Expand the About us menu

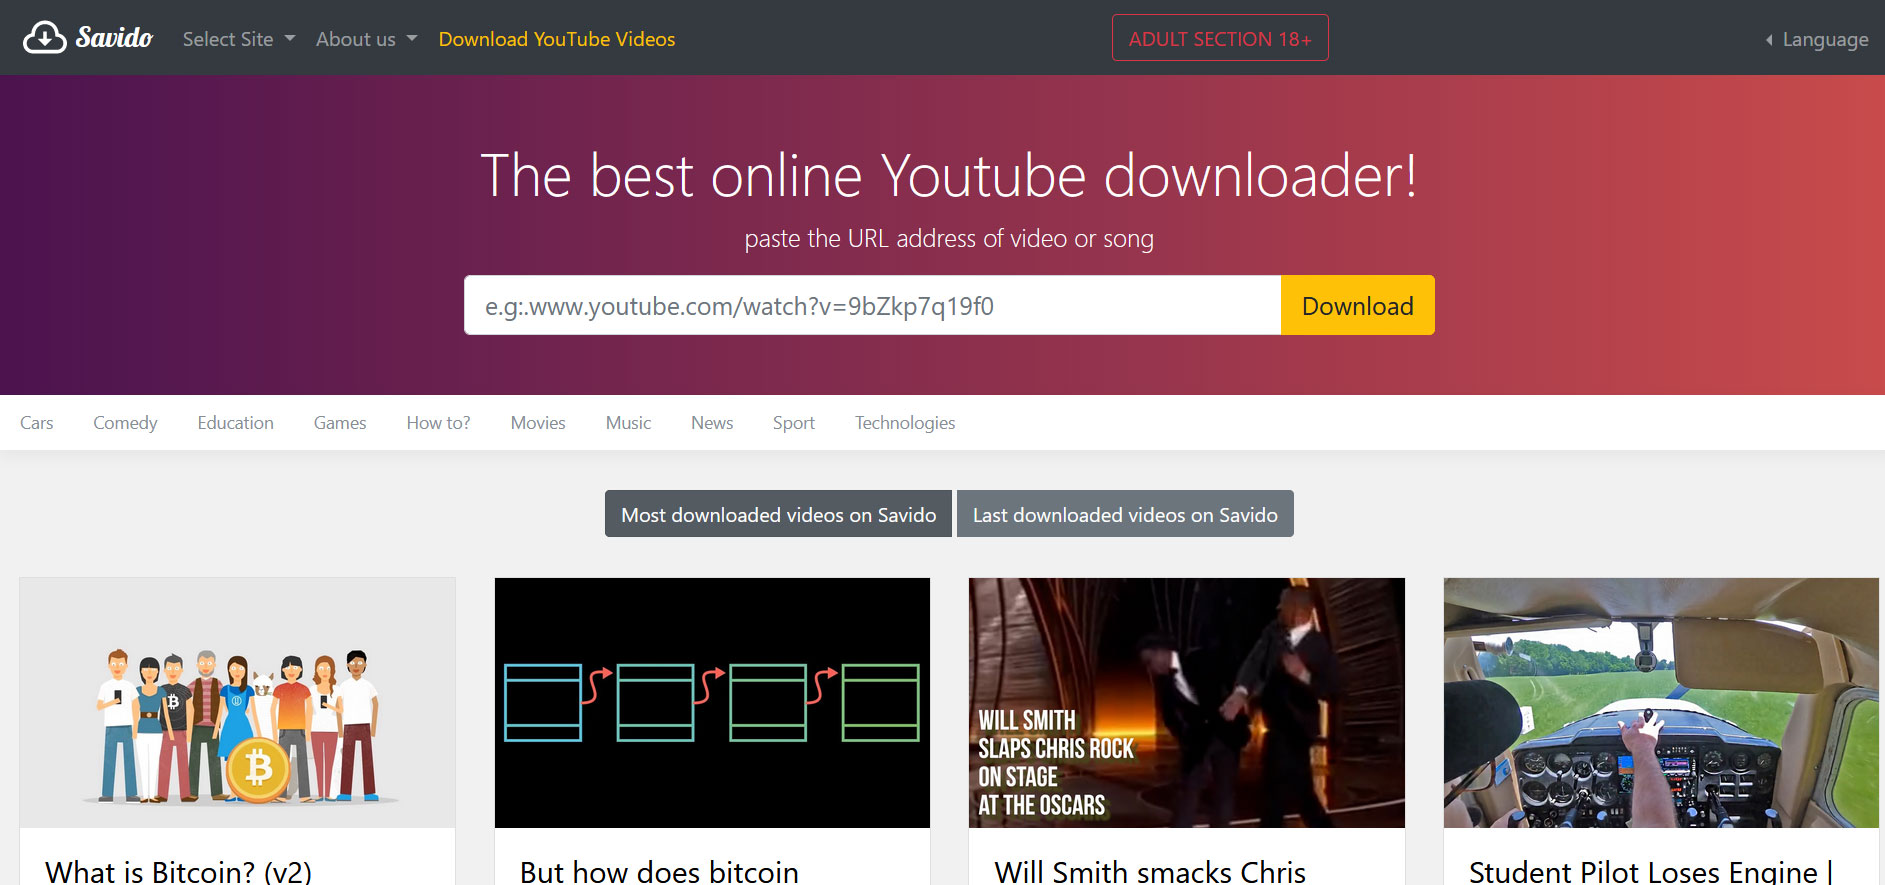point(366,39)
